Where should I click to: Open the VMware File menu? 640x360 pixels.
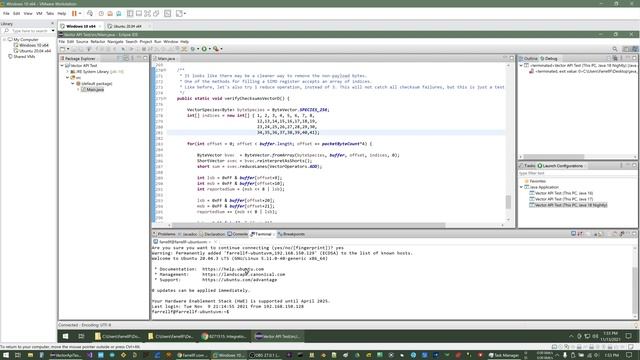(x=6, y=13)
